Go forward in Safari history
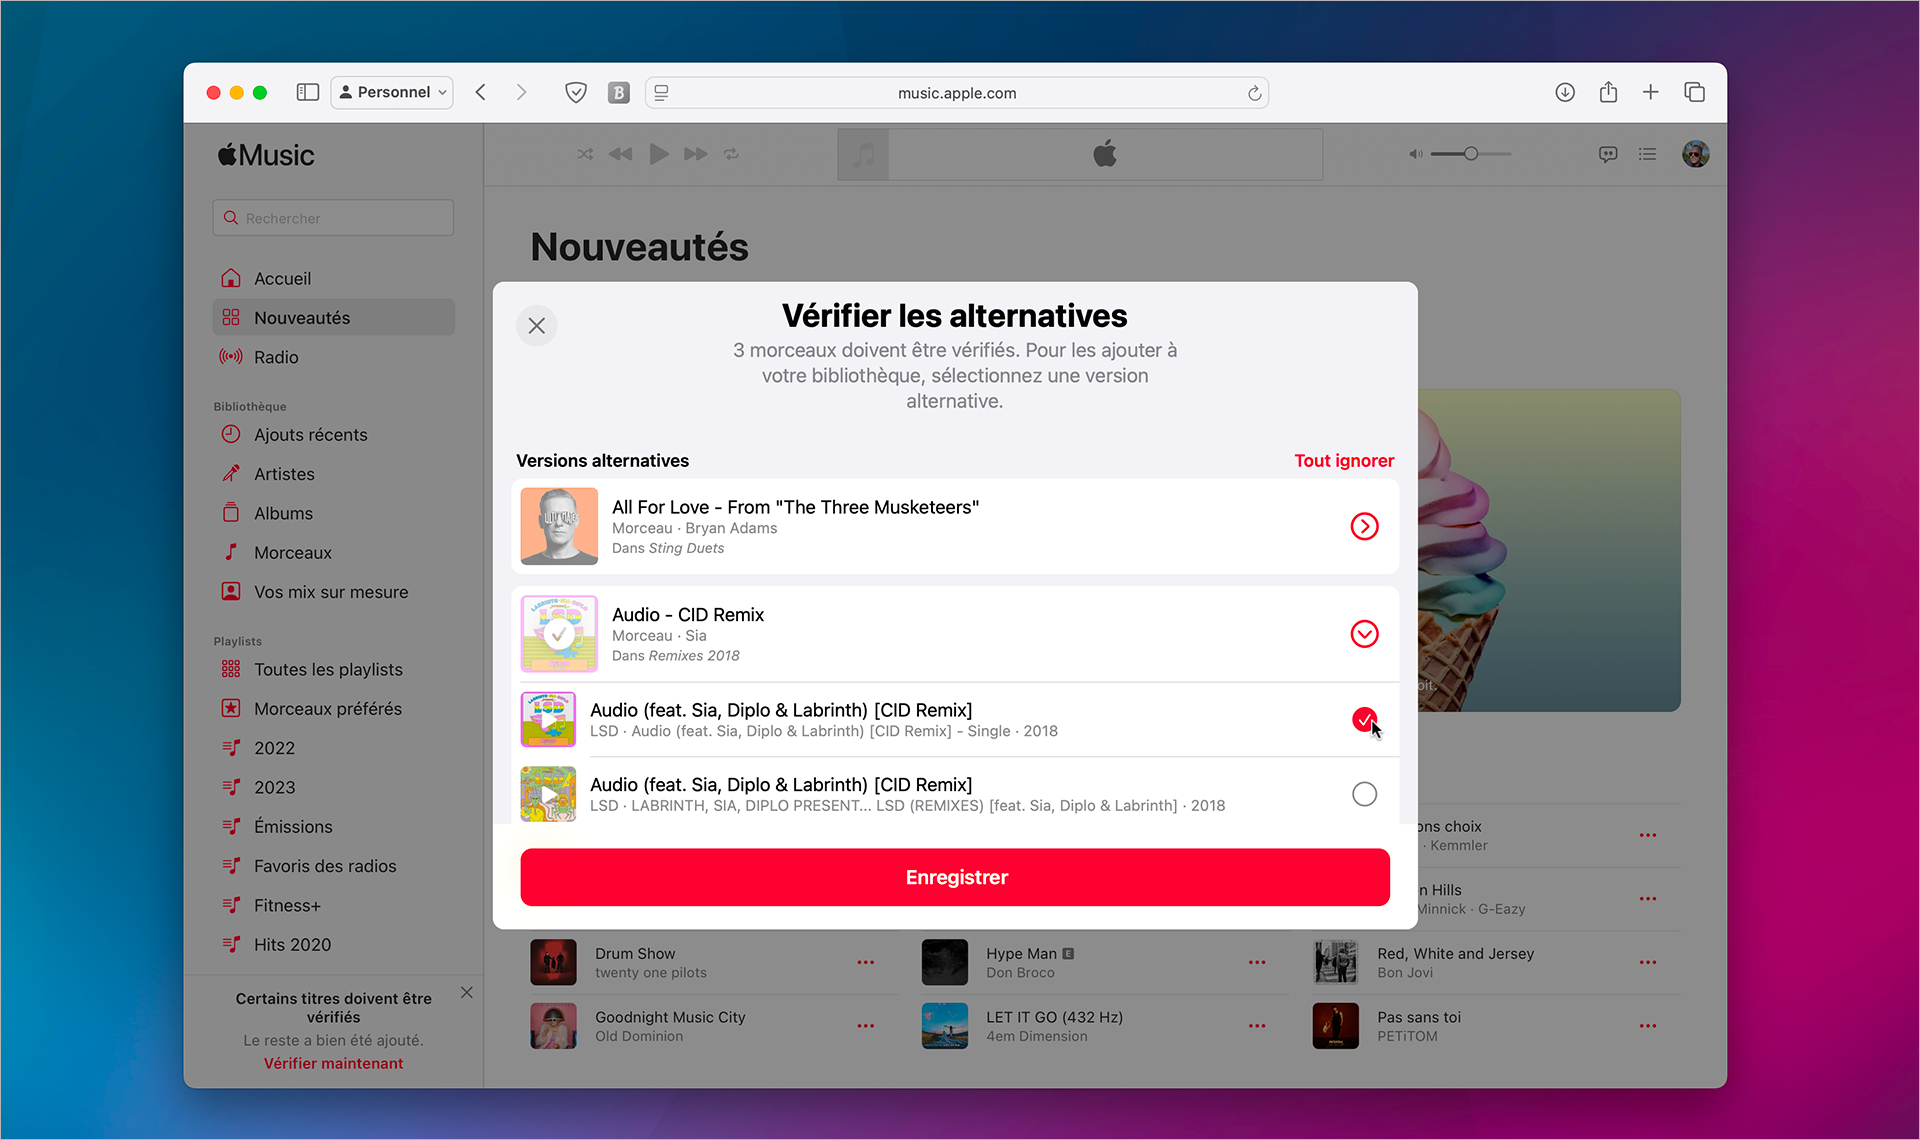Screen dimensions: 1920x1140 (x=521, y=93)
